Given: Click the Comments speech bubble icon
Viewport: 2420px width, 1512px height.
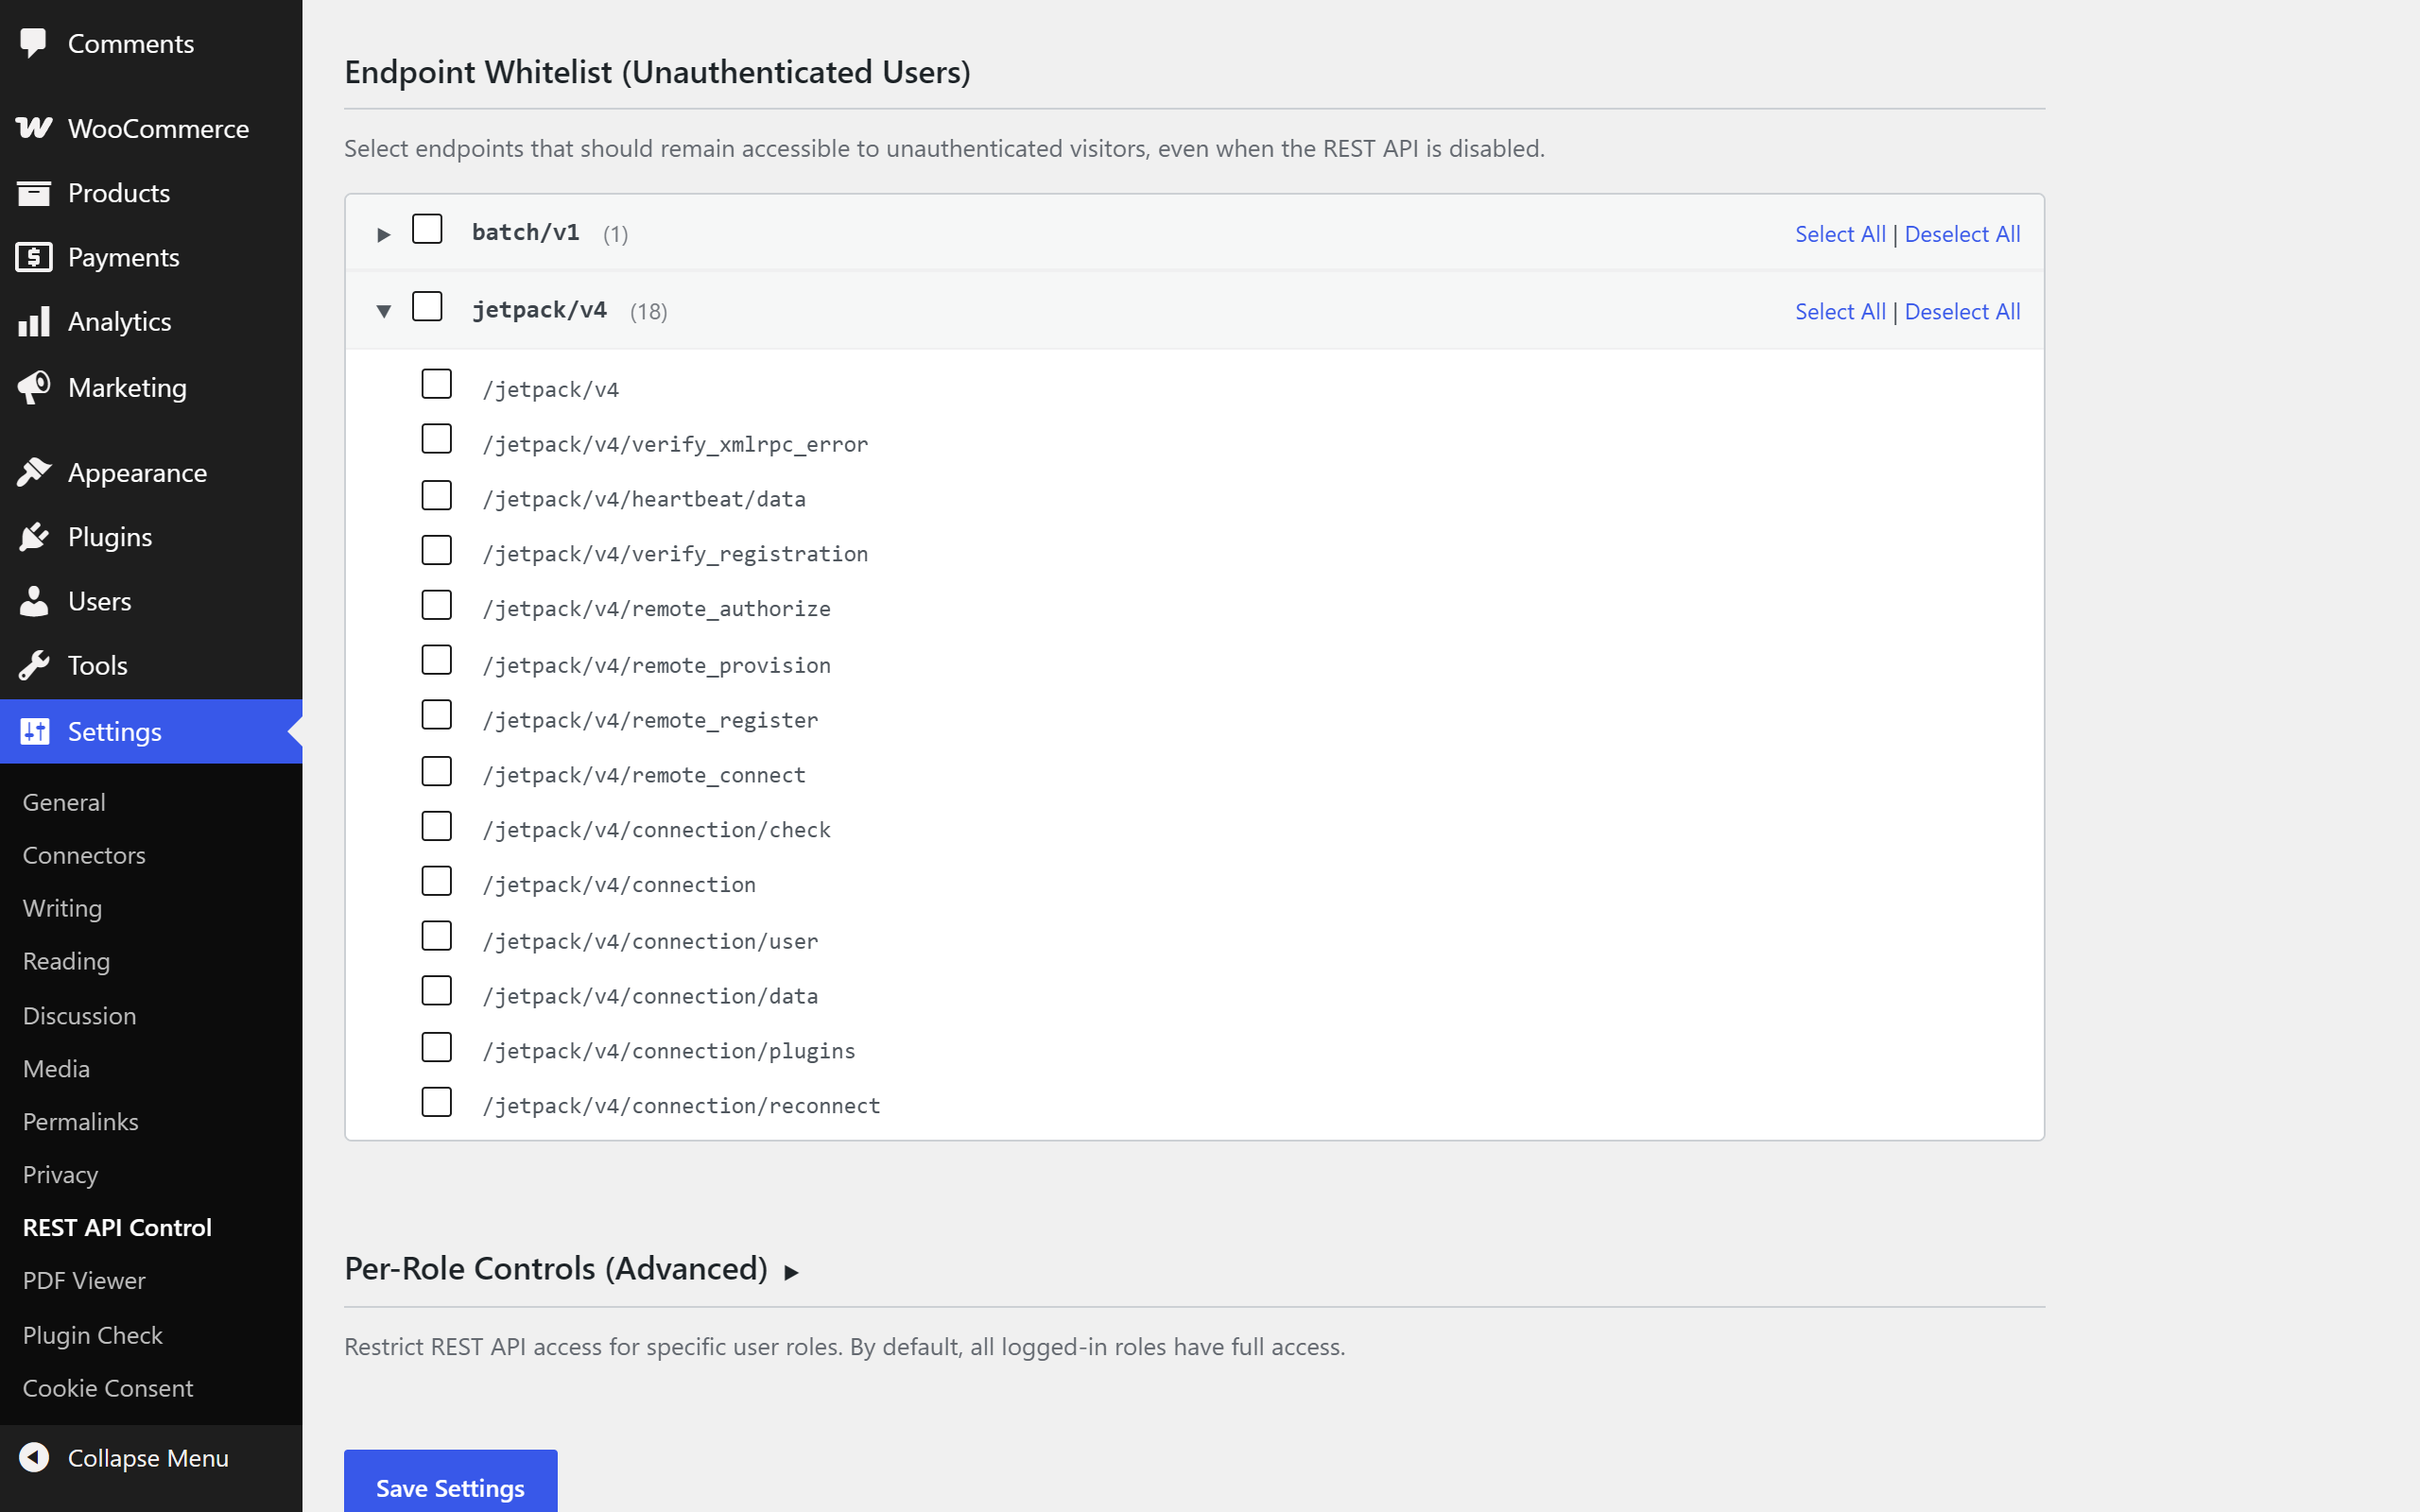Looking at the screenshot, I should (x=34, y=43).
